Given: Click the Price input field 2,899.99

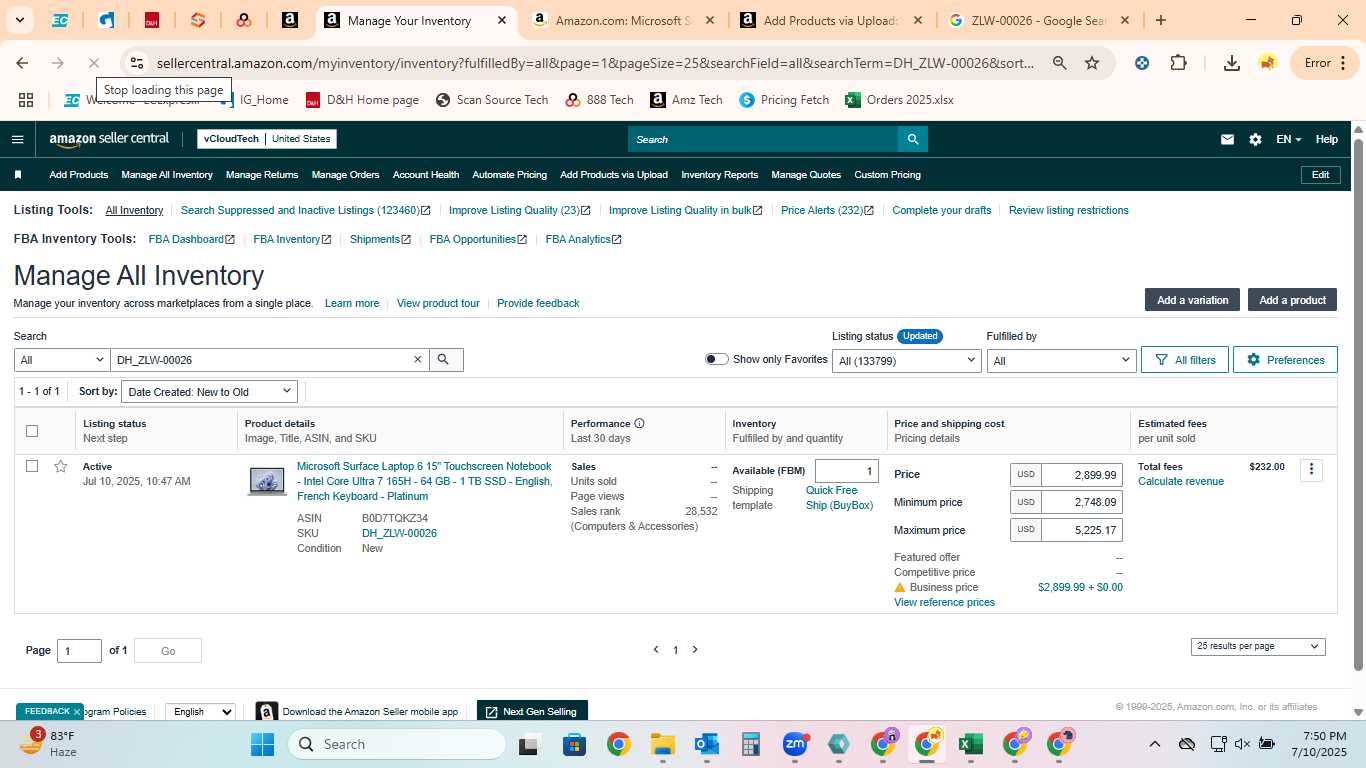Looking at the screenshot, I should click(x=1081, y=475).
